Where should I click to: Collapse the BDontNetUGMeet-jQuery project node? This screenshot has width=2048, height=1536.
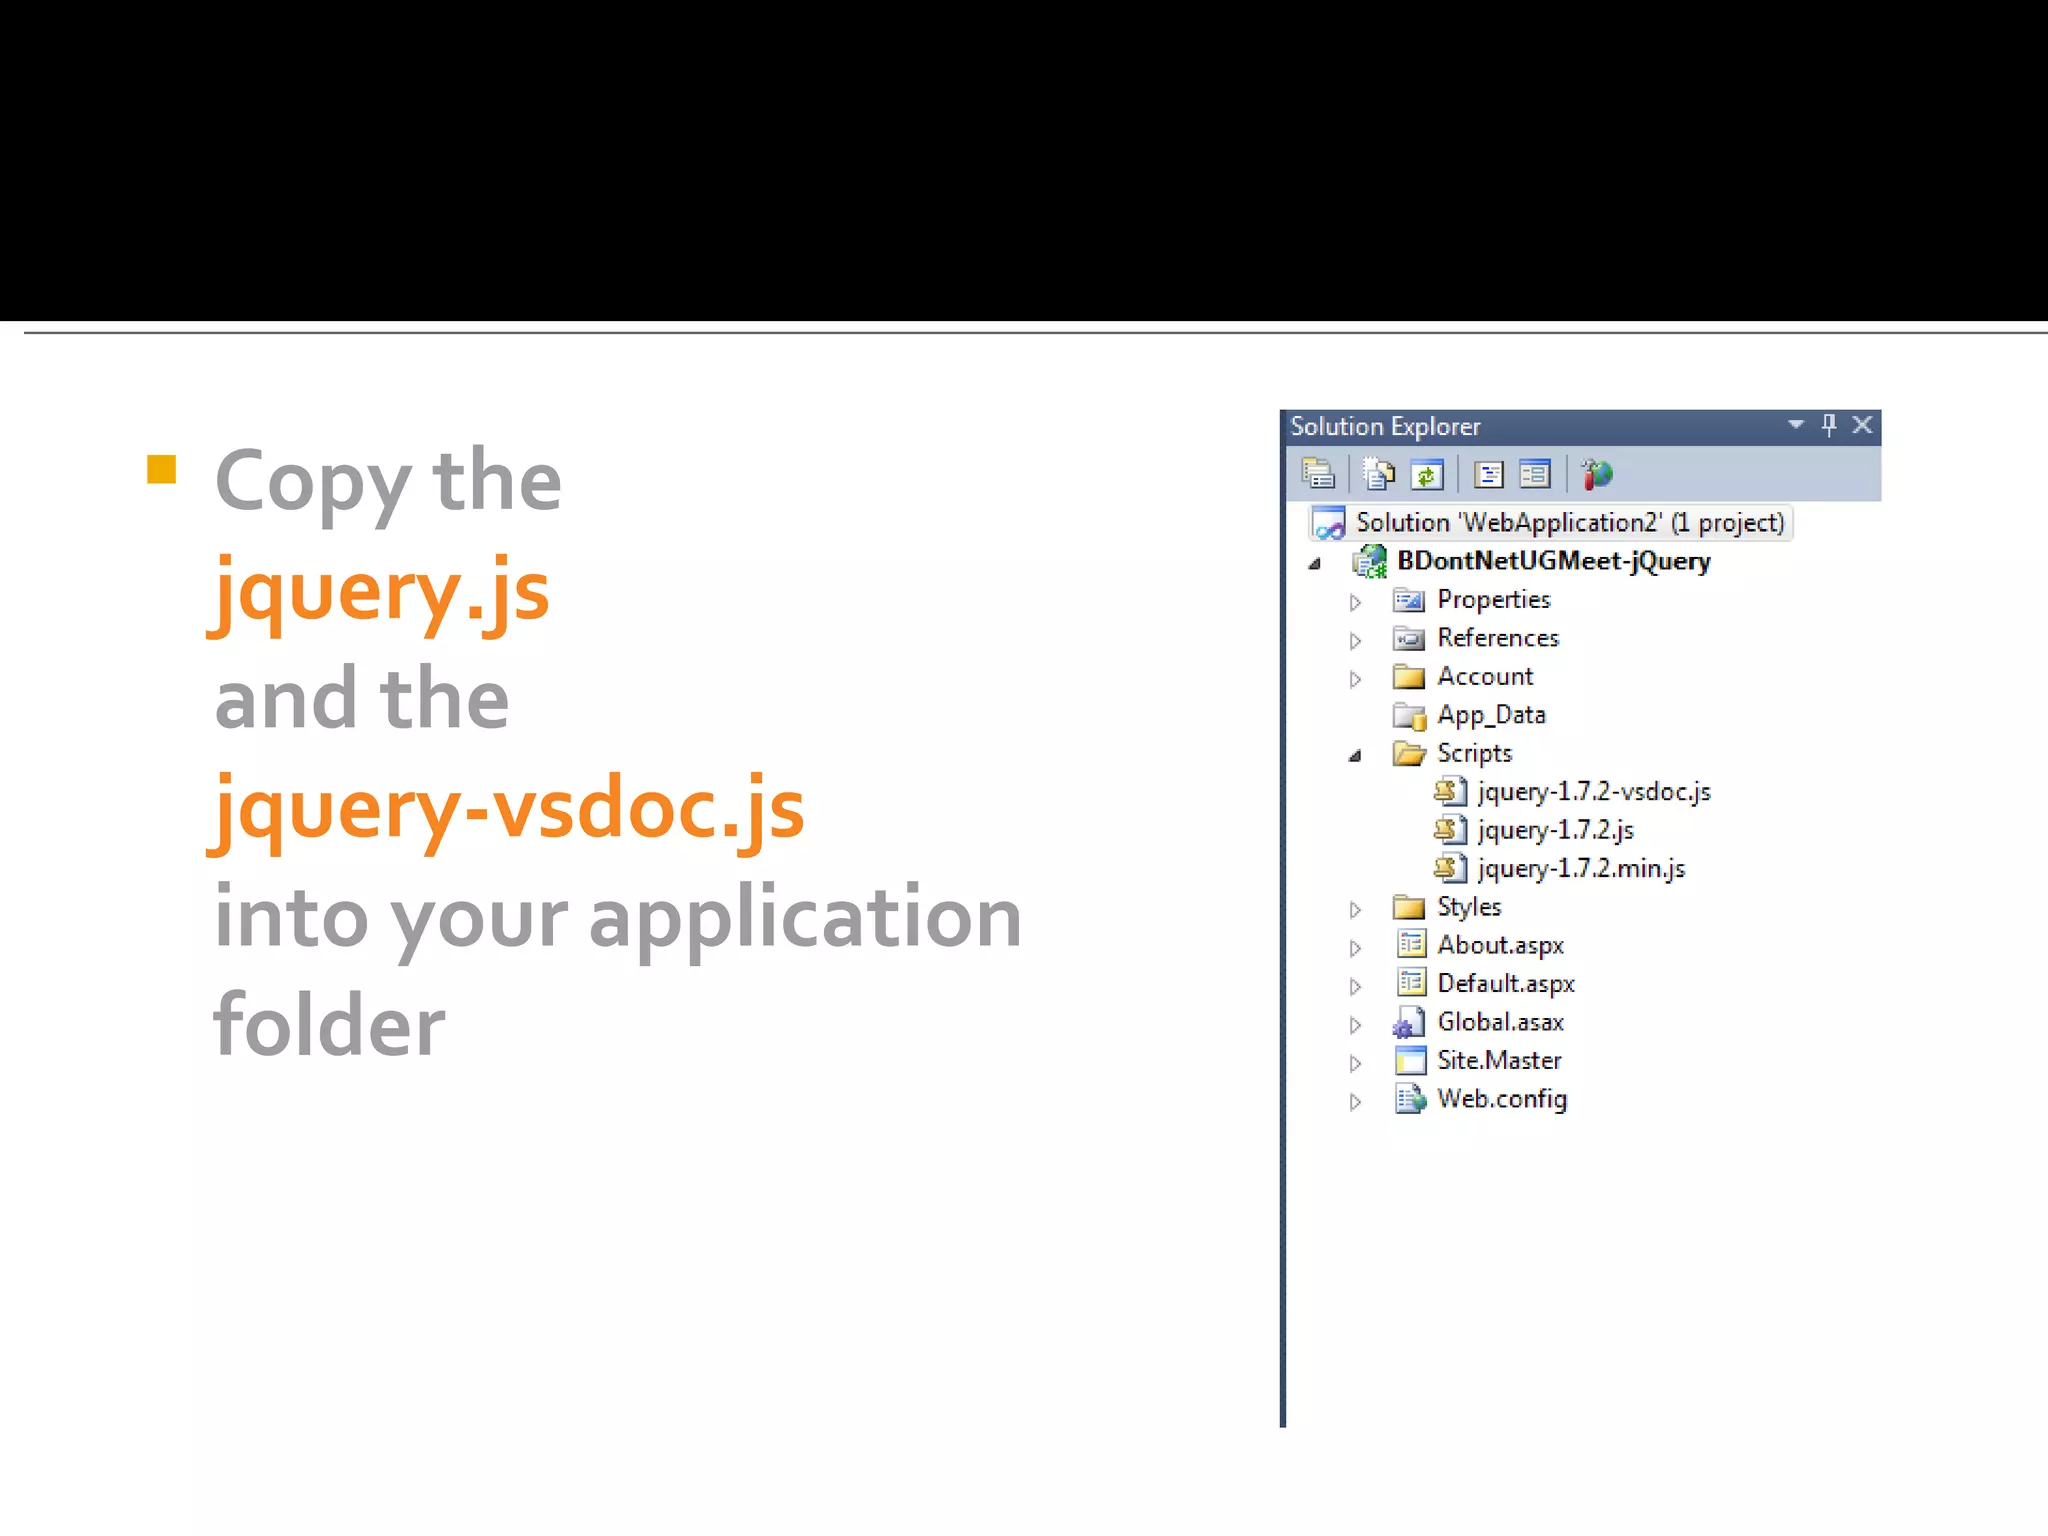pos(1315,564)
